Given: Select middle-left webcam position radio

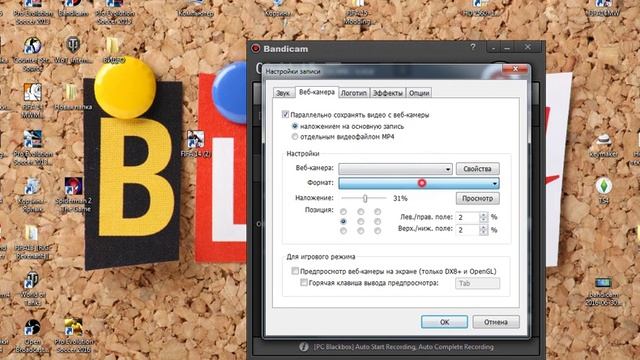Looking at the screenshot, I should point(343,221).
